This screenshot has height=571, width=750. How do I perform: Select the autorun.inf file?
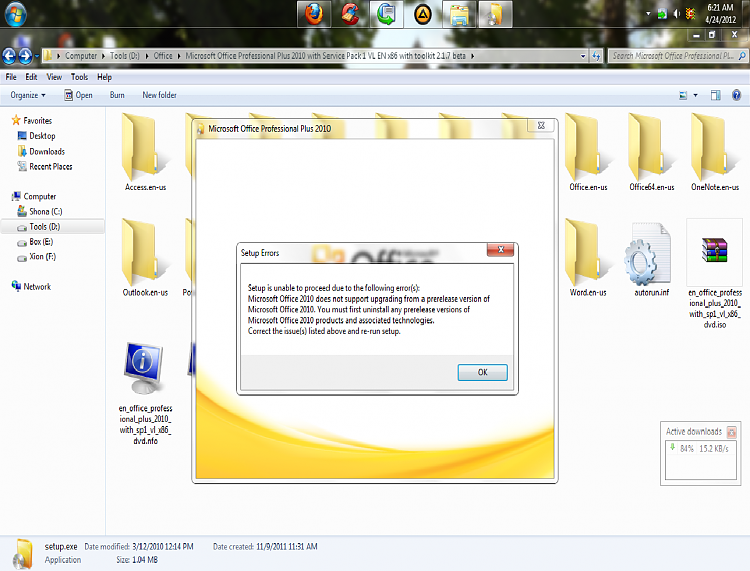coord(651,259)
